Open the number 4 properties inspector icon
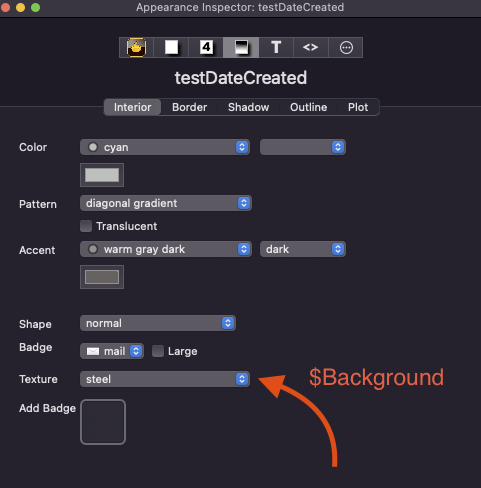 click(206, 47)
